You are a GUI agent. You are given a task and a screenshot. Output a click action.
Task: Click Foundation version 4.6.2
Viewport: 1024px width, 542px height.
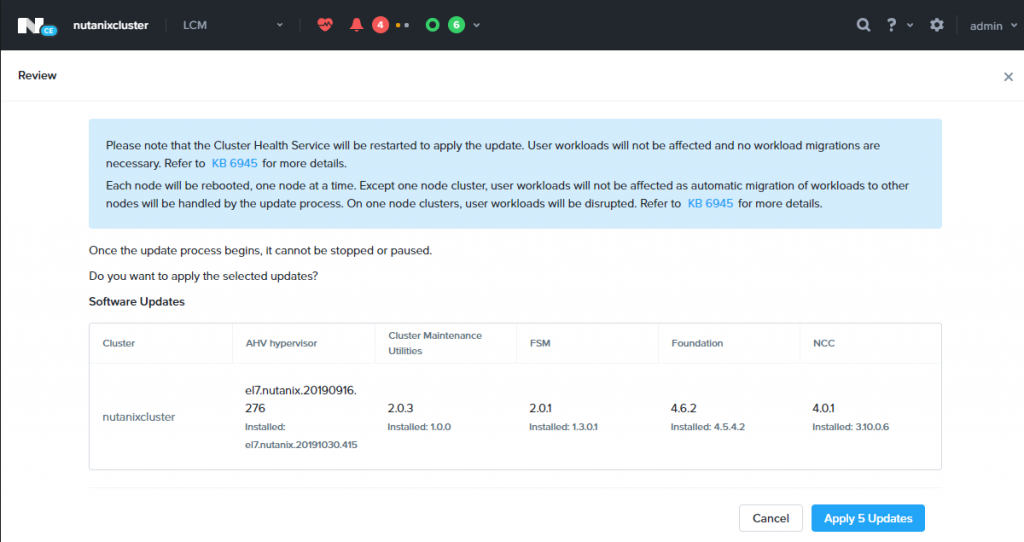(684, 408)
